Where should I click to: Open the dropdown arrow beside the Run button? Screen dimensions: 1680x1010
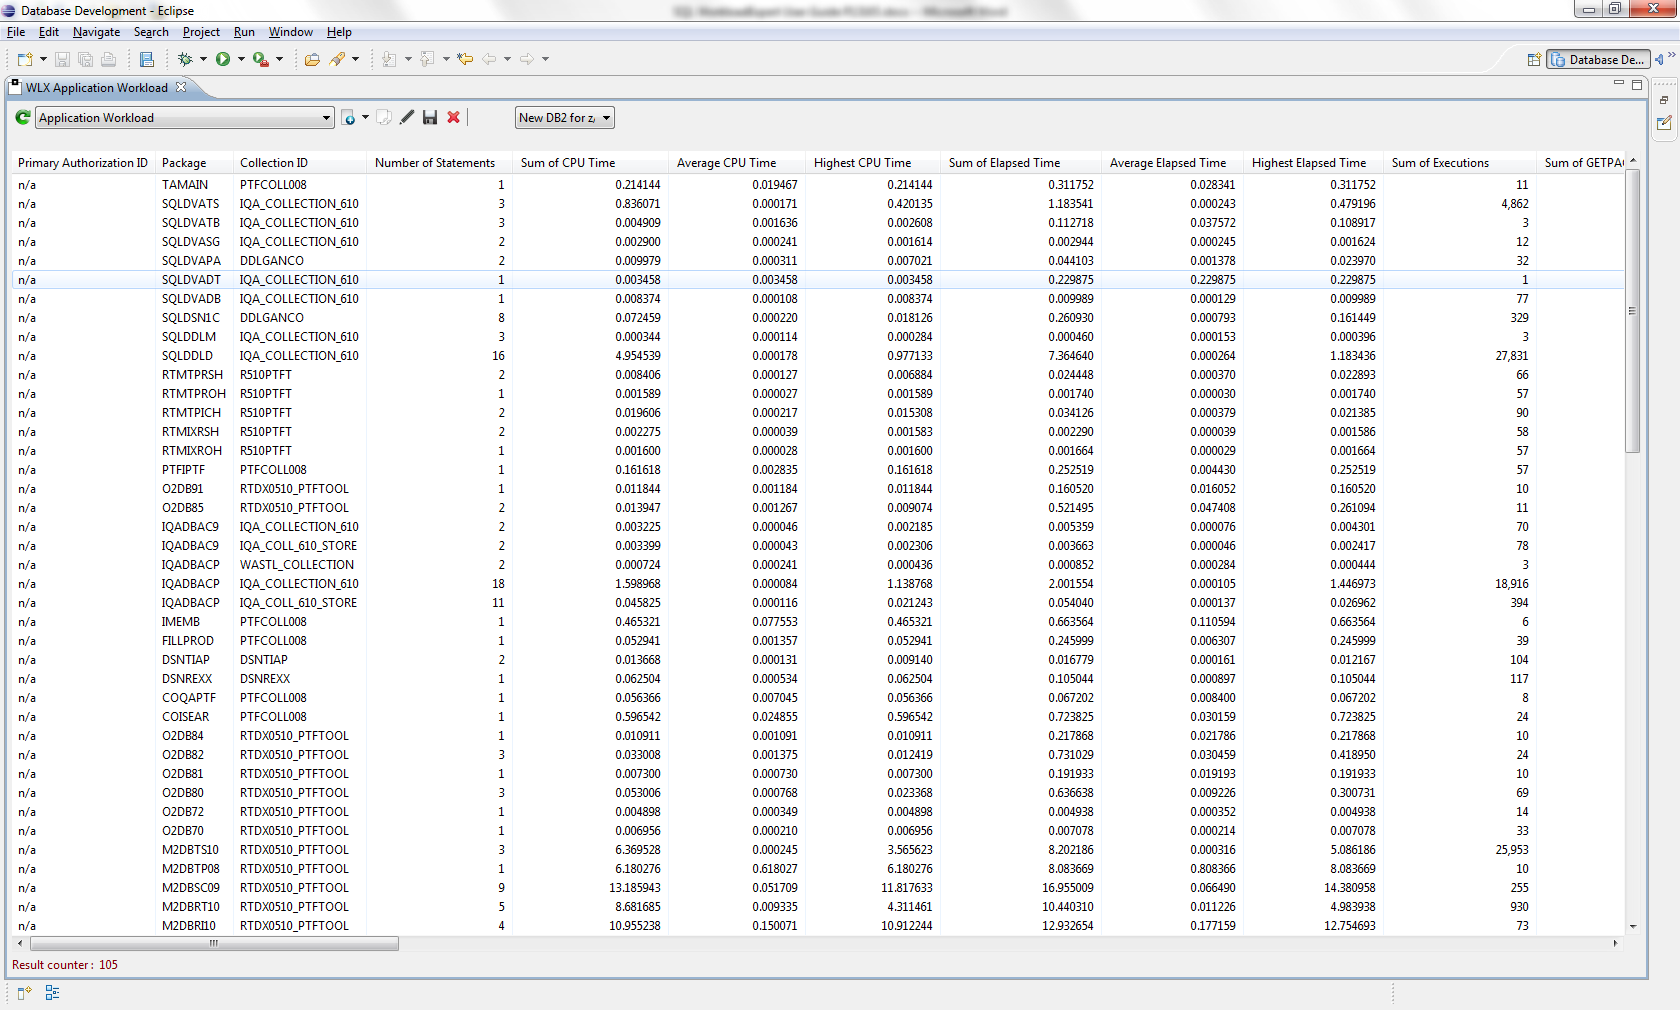(x=241, y=60)
